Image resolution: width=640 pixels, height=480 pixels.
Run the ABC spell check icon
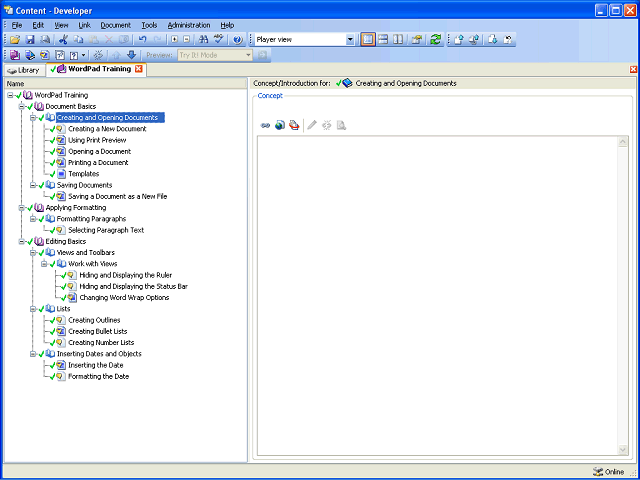(x=219, y=39)
